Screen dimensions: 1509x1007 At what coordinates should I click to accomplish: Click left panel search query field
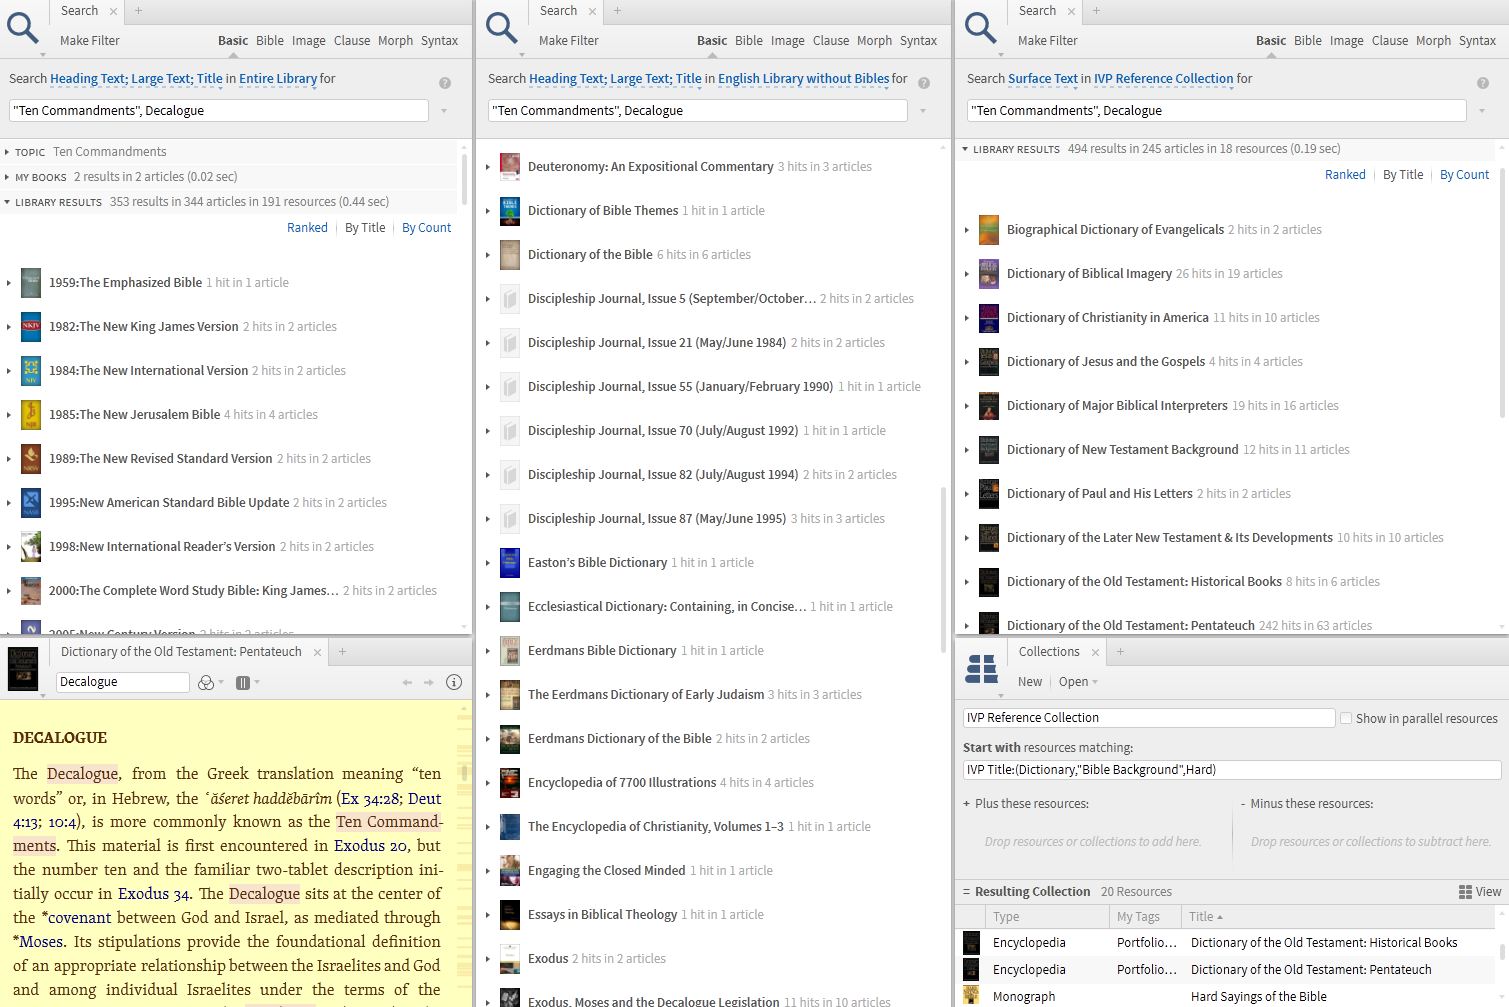click(x=219, y=111)
